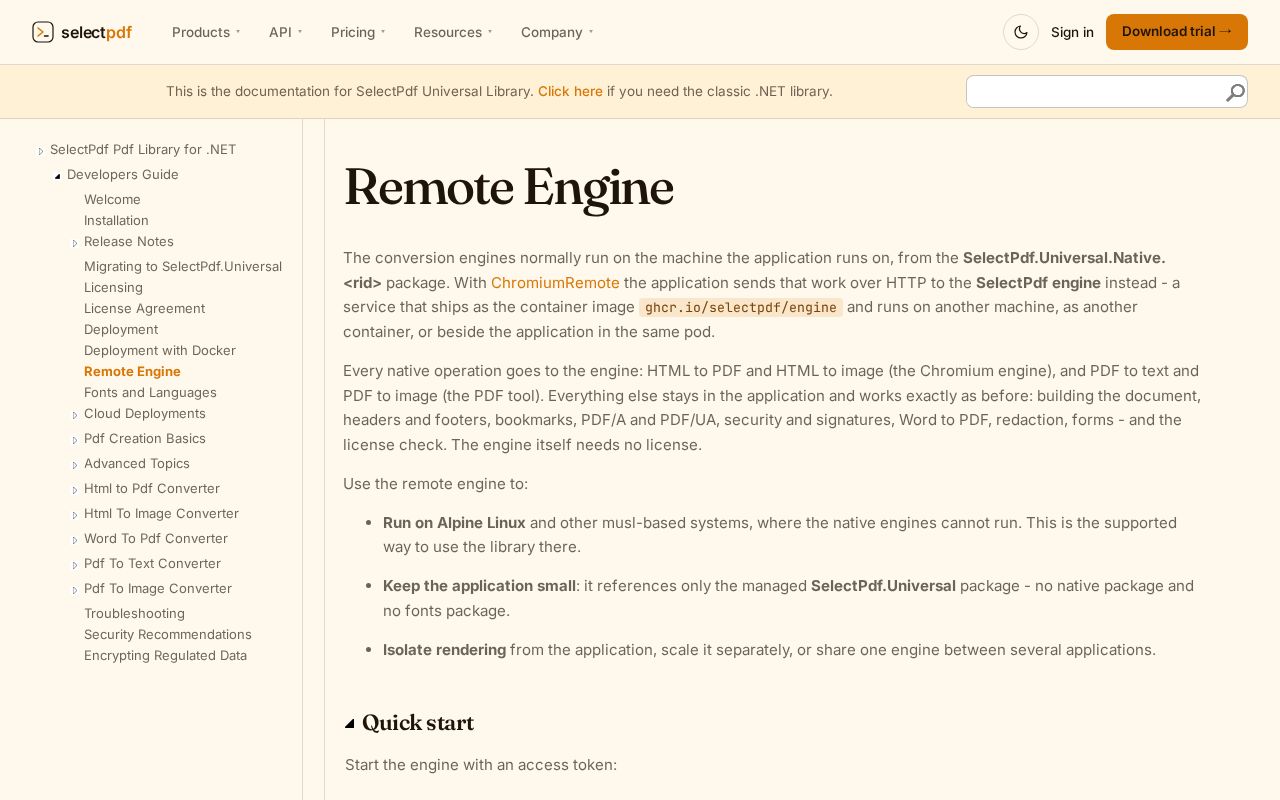This screenshot has width=1280, height=800.
Task: Open the Troubleshooting page
Action: (134, 613)
